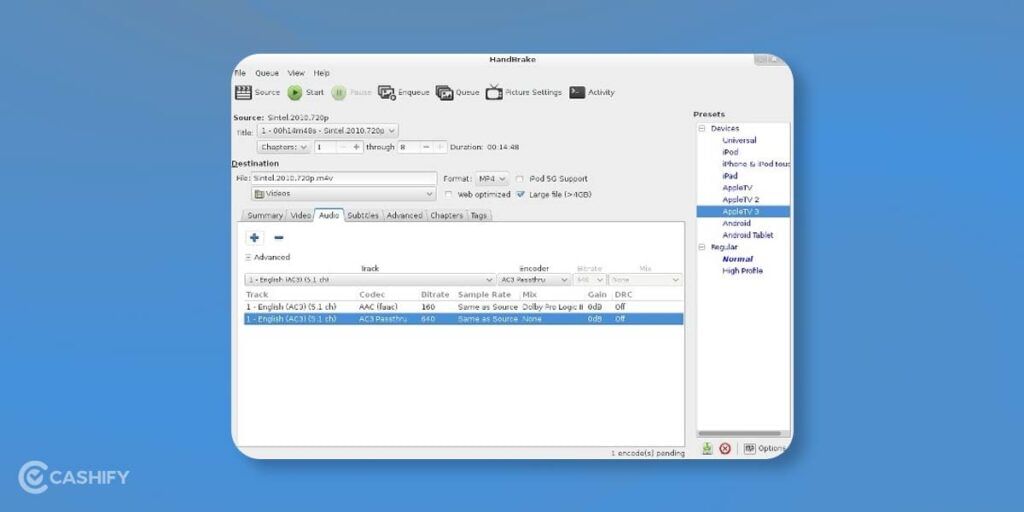Screen dimensions: 1024x512
Task: Select the AppleTV preset
Action: click(737, 187)
